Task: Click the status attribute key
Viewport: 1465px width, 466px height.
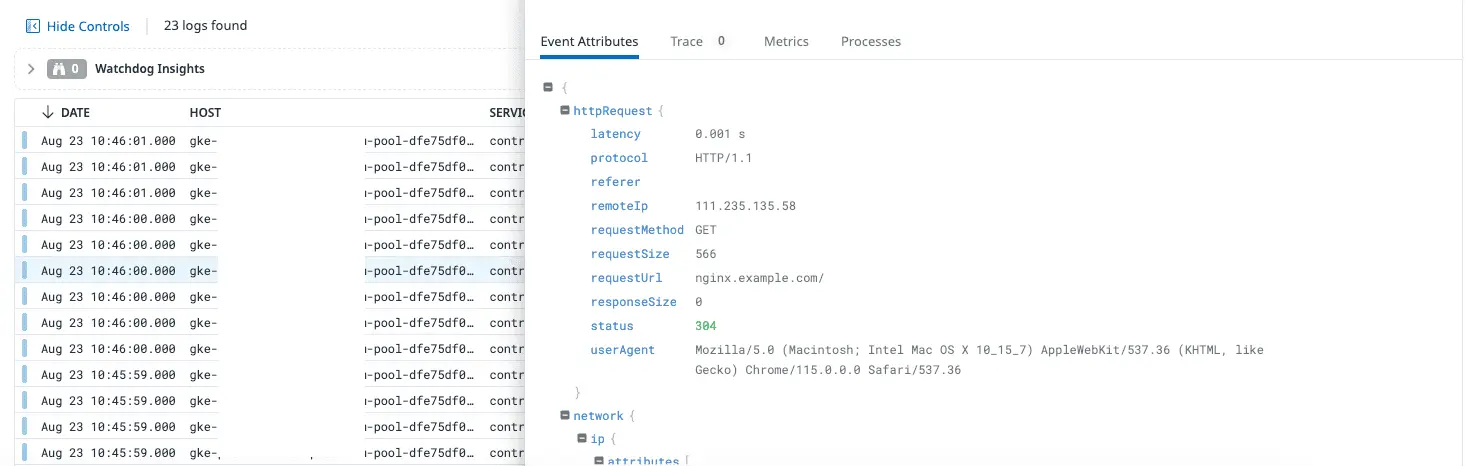Action: point(612,326)
